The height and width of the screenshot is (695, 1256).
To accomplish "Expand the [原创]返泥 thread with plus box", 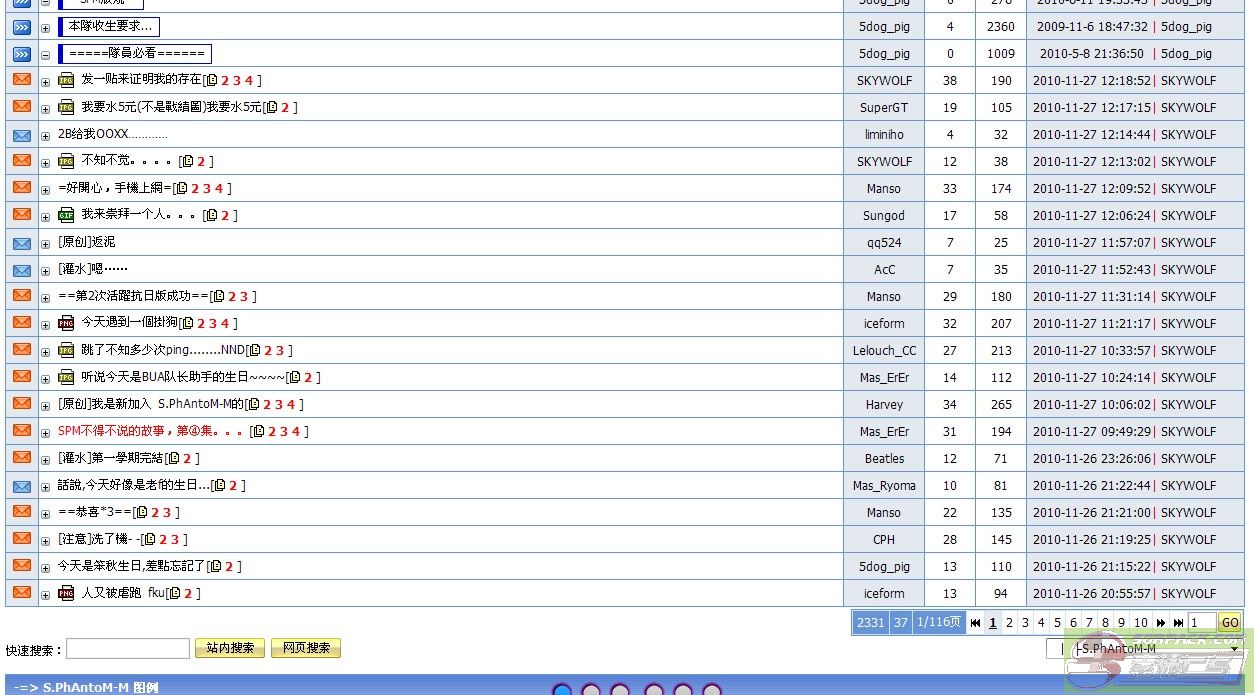I will point(45,243).
